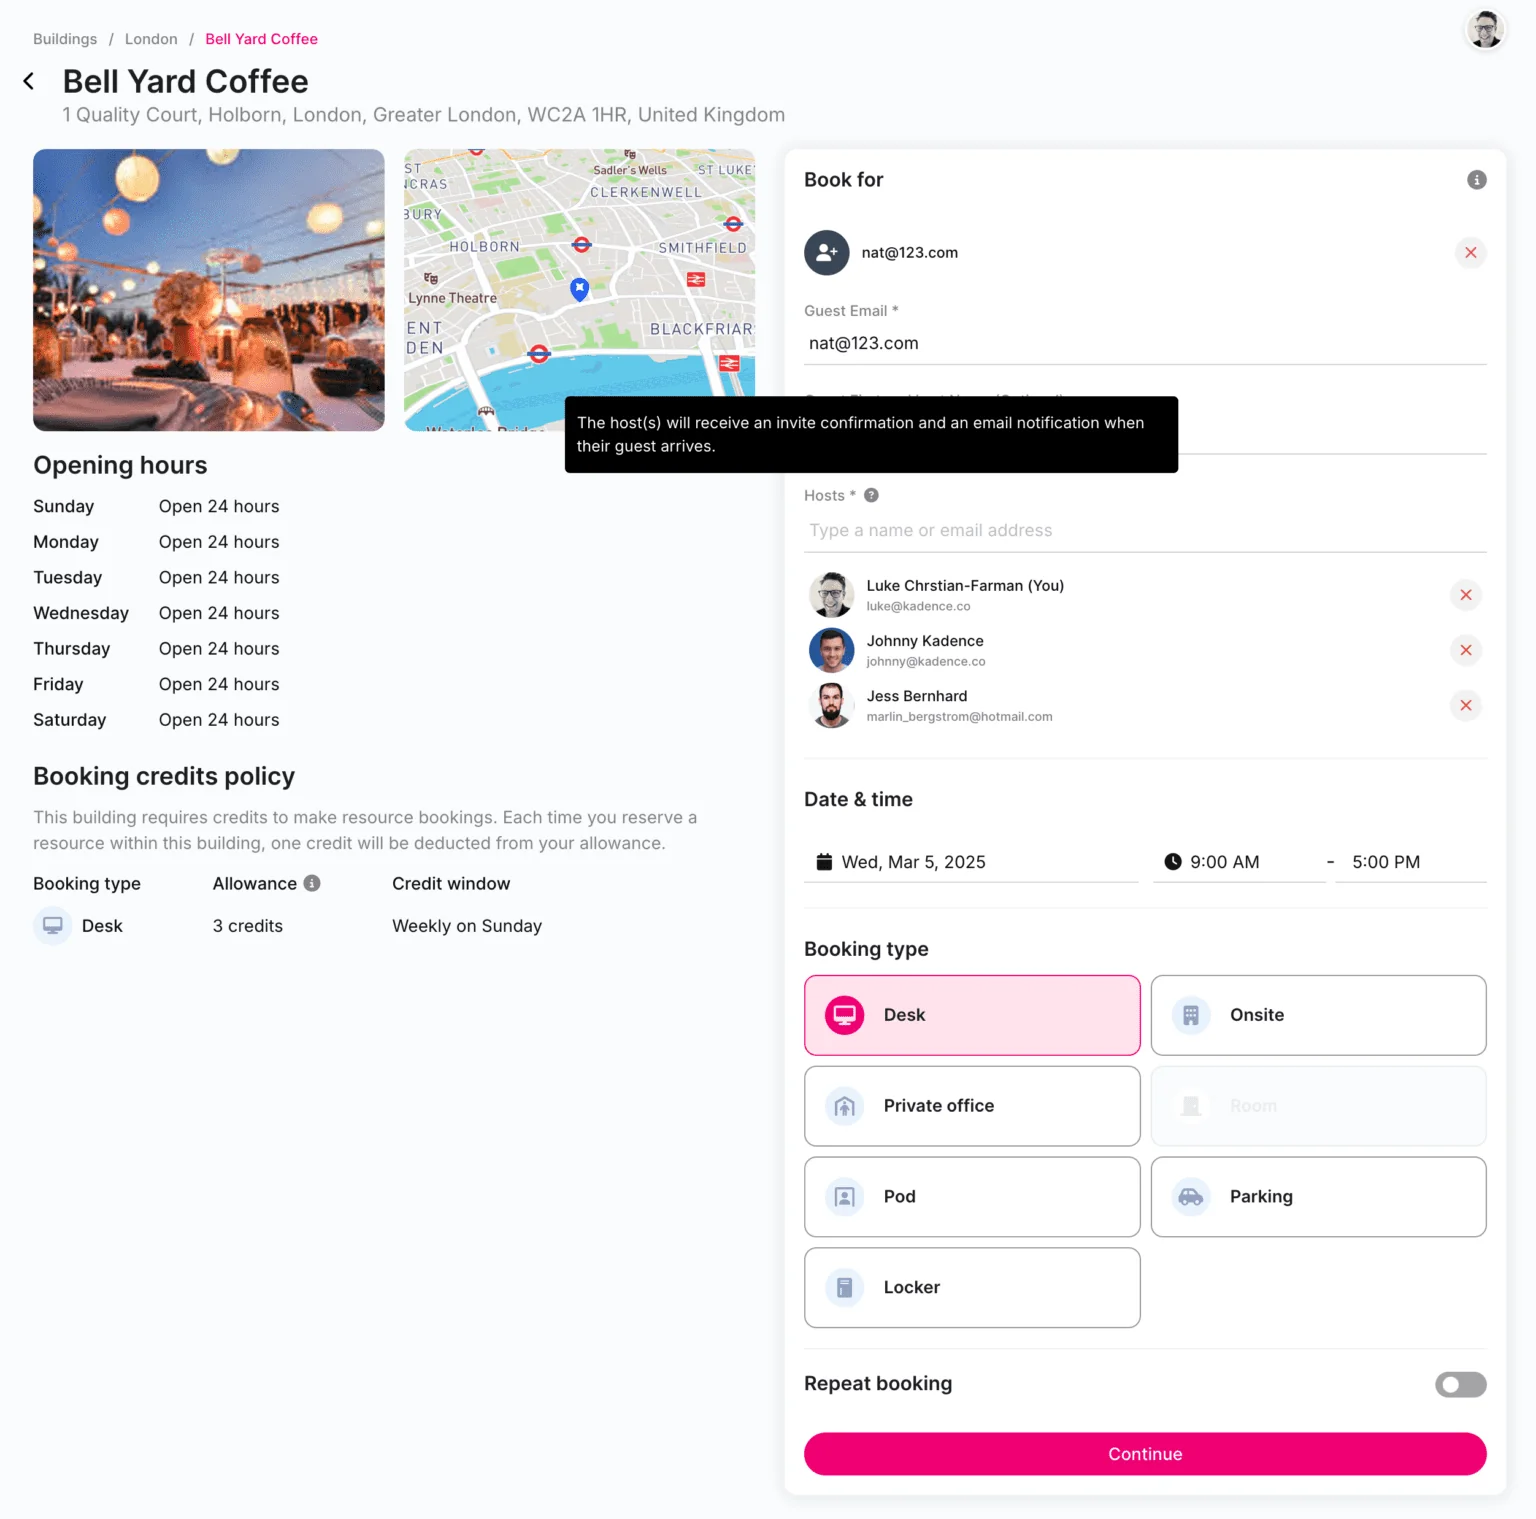Viewport: 1536px width, 1519px height.
Task: Click the map preview of Holborn
Action: (579, 290)
